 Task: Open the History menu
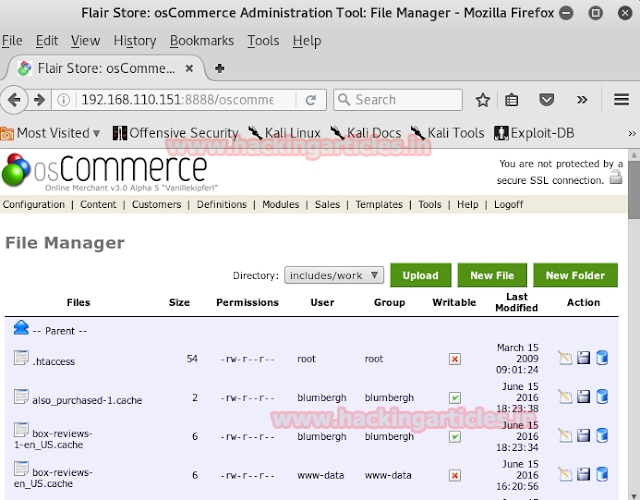click(x=135, y=41)
